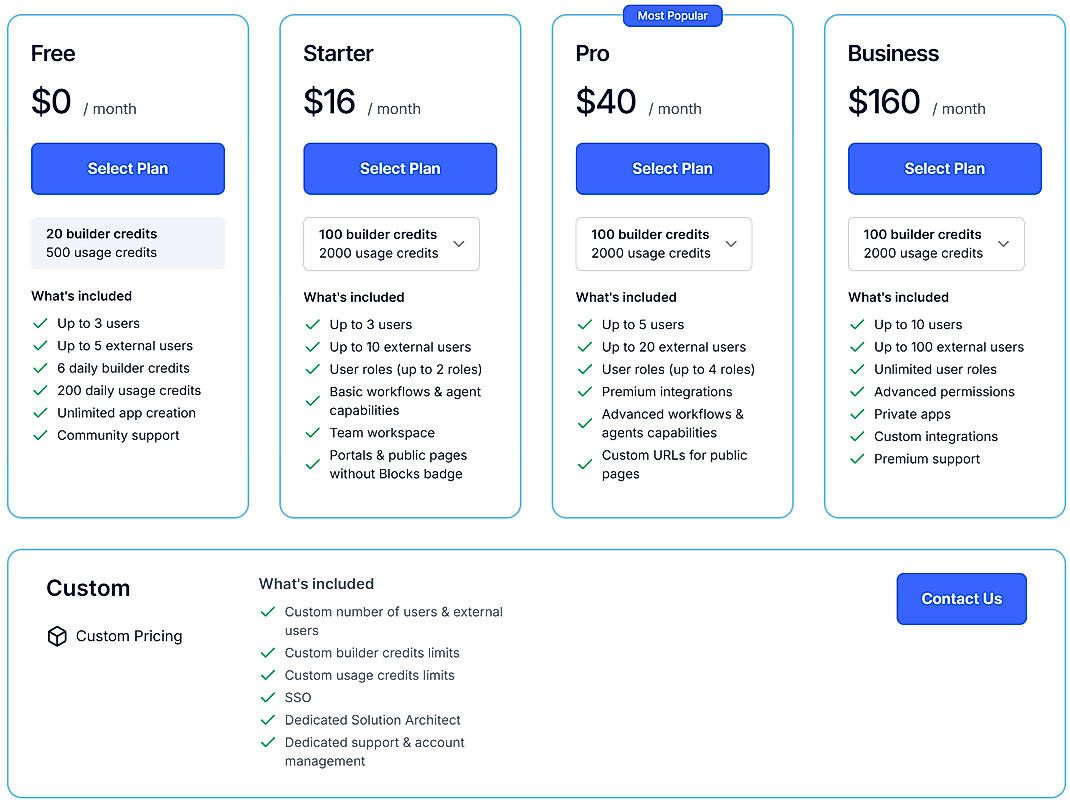Image resolution: width=1070 pixels, height=800 pixels.
Task: Click the checkmark next to Premium integrations
Action: (x=584, y=392)
